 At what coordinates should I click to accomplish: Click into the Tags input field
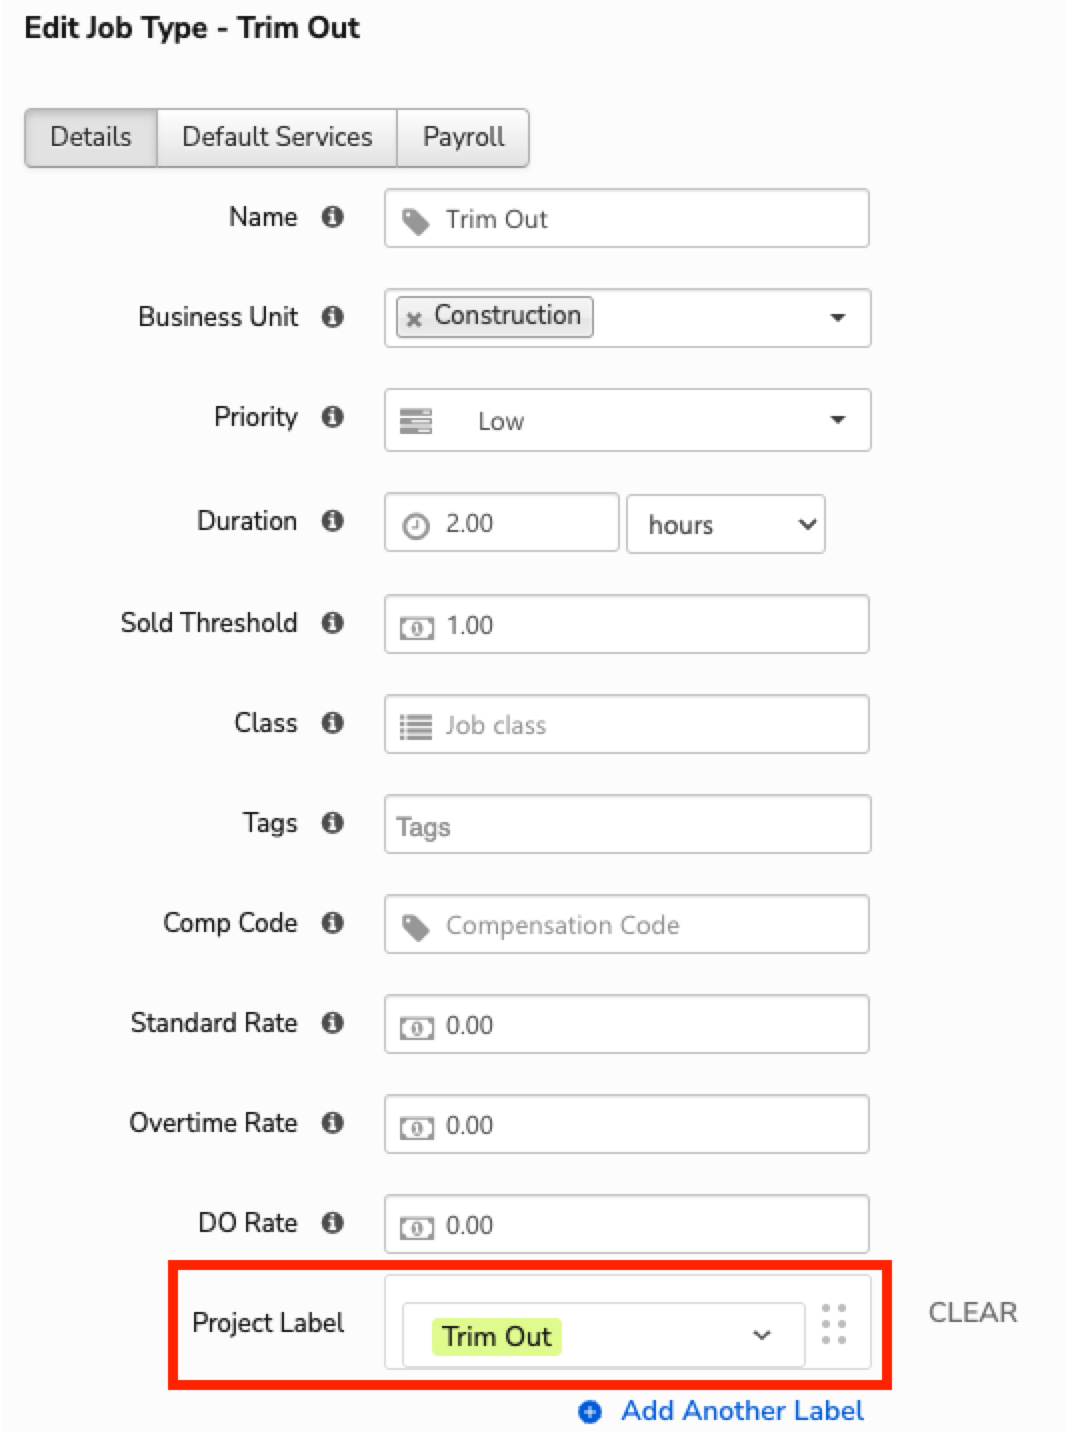pyautogui.click(x=627, y=825)
